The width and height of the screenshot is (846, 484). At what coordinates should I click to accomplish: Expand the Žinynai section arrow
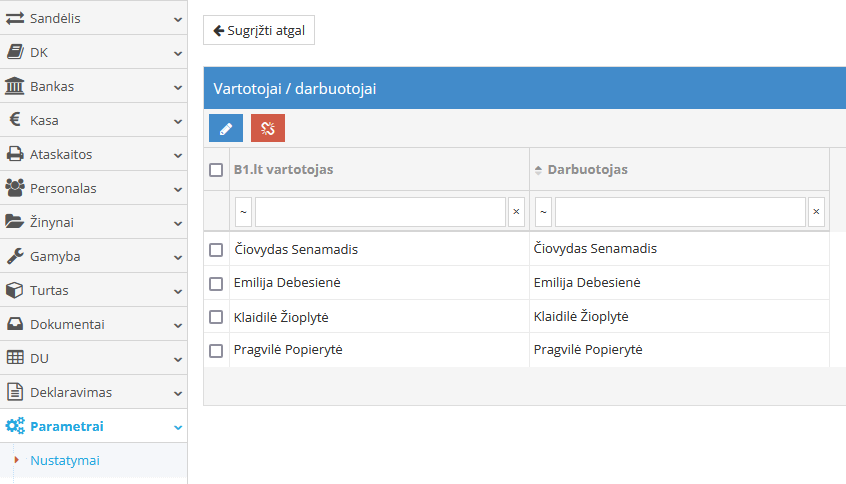[x=177, y=223]
